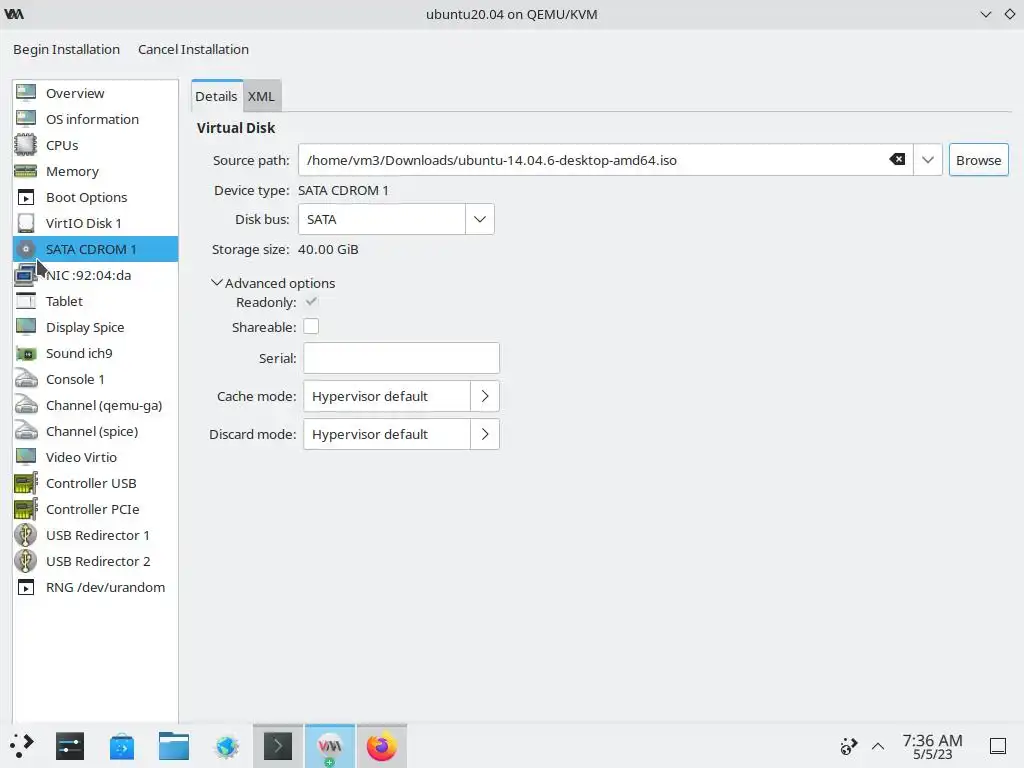The image size is (1024, 768).
Task: Select the Video Virtio icon
Action: click(26, 456)
